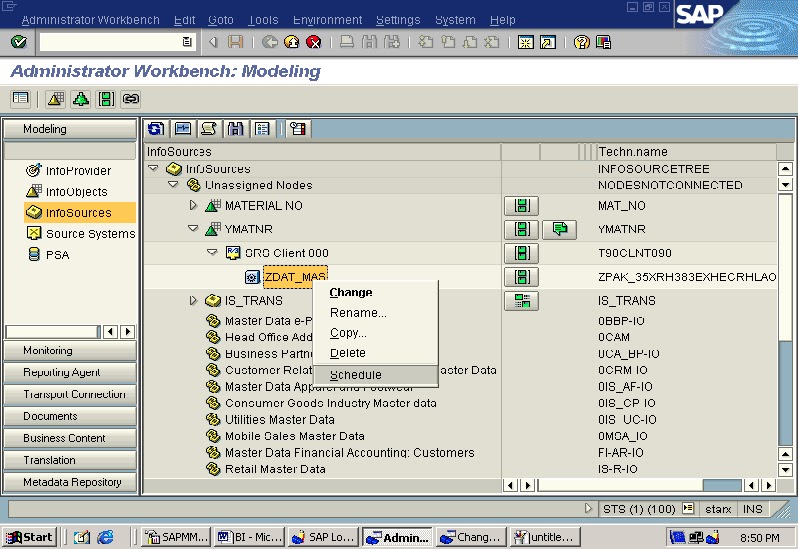Click the green comment icon in YMATNR row
The width and height of the screenshot is (798, 549).
pyautogui.click(x=560, y=229)
